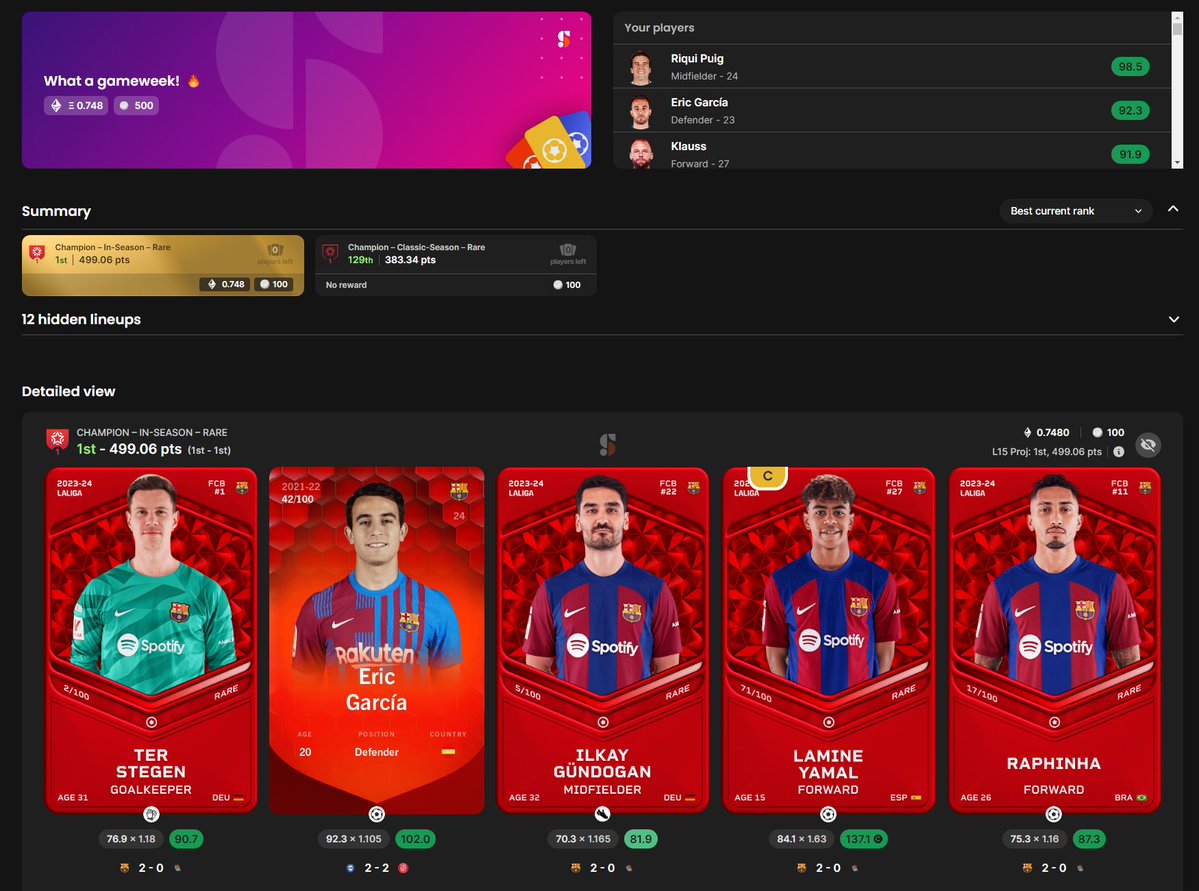Toggle hide lineup eye icon
This screenshot has height=891, width=1199.
tap(1148, 444)
